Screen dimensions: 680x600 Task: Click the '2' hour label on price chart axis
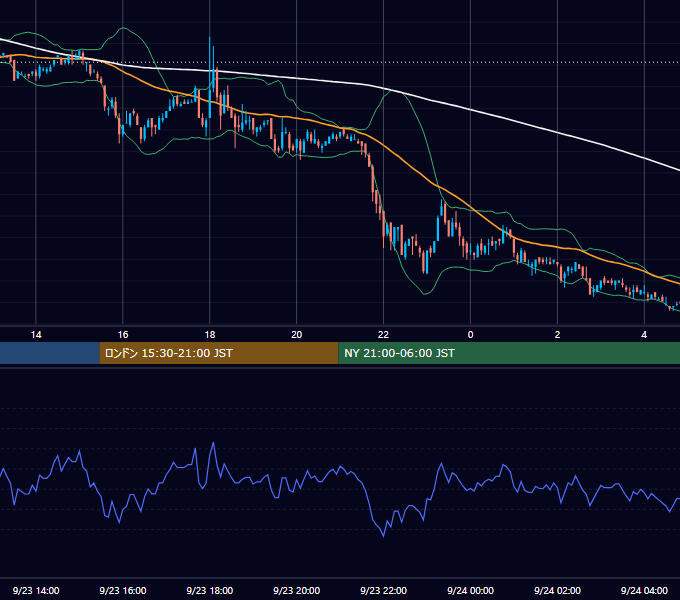tap(557, 334)
